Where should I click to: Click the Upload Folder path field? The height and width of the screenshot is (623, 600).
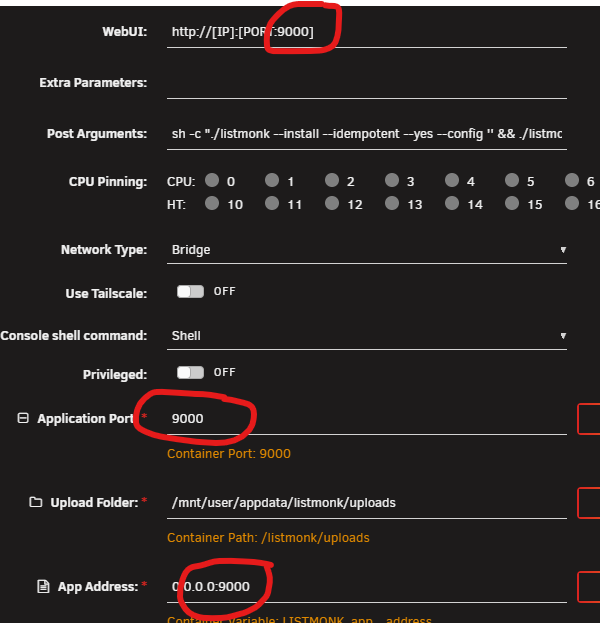(367, 503)
